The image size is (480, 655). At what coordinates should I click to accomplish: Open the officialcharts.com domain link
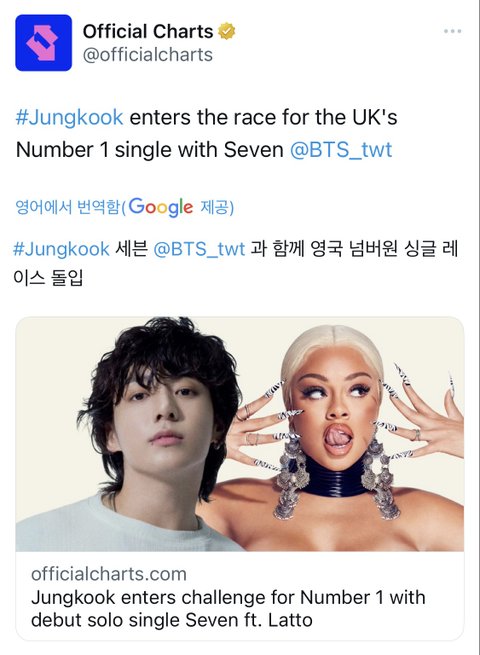(109, 574)
